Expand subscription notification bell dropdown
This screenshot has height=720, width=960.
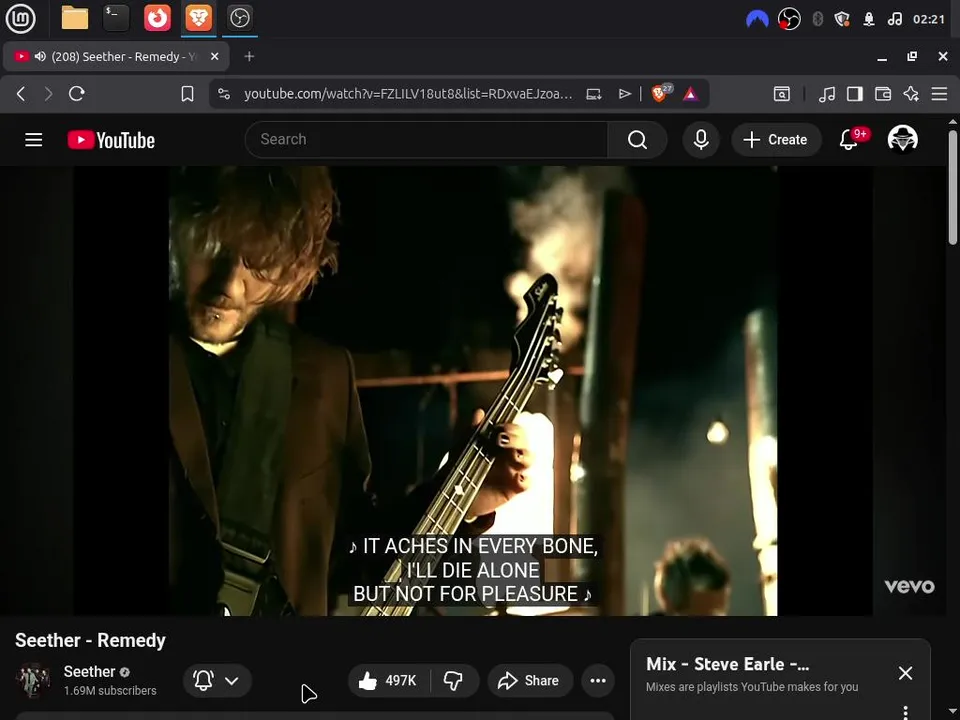click(217, 680)
